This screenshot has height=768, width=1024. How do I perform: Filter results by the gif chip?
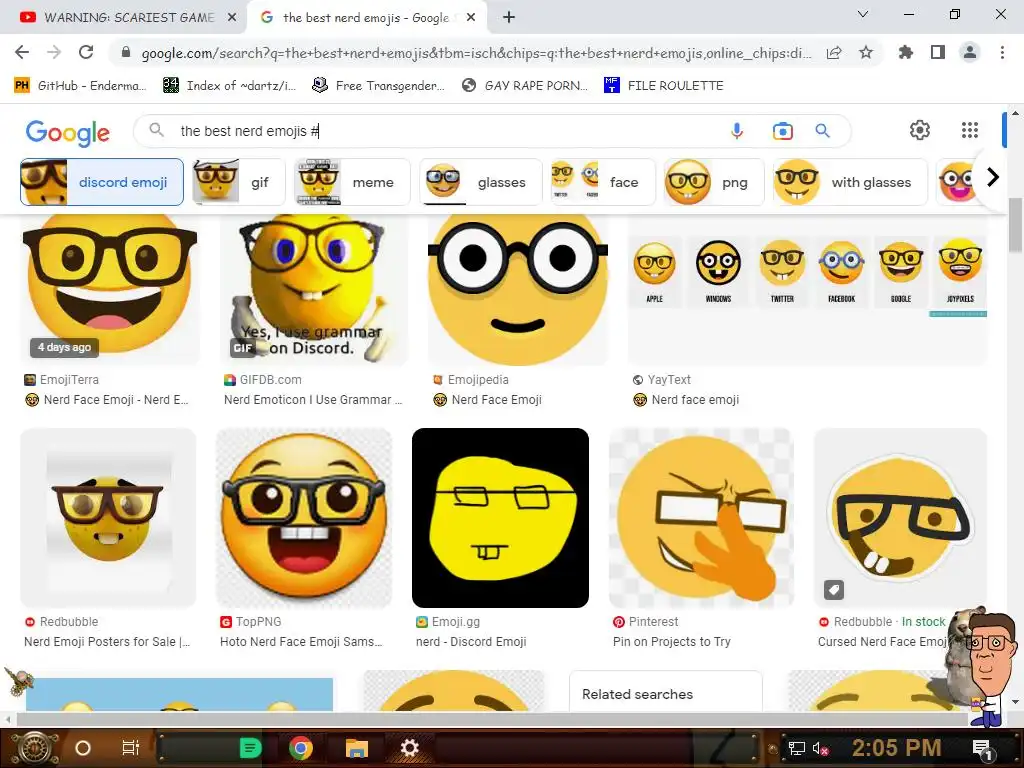pos(239,182)
